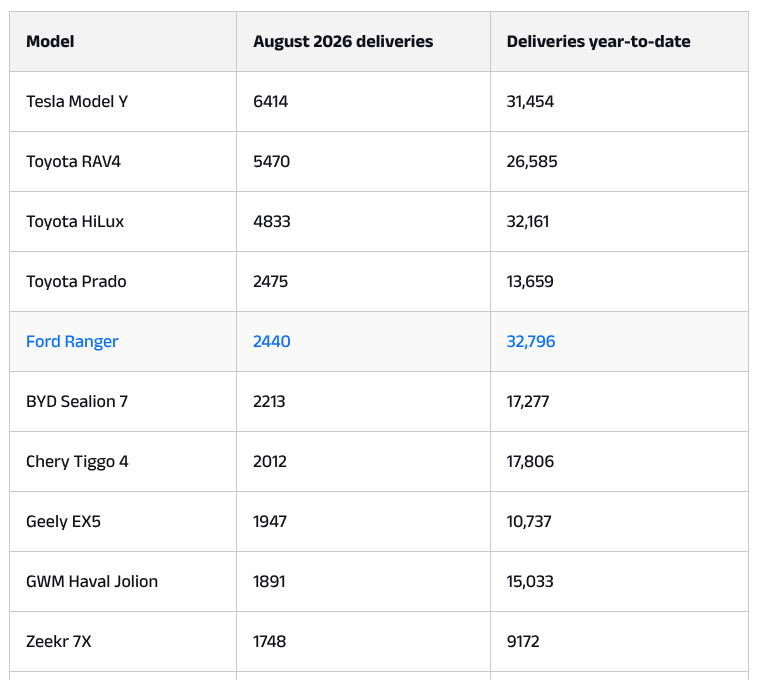Click the 9172 year-to-date value
The image size is (759, 680).
523,642
